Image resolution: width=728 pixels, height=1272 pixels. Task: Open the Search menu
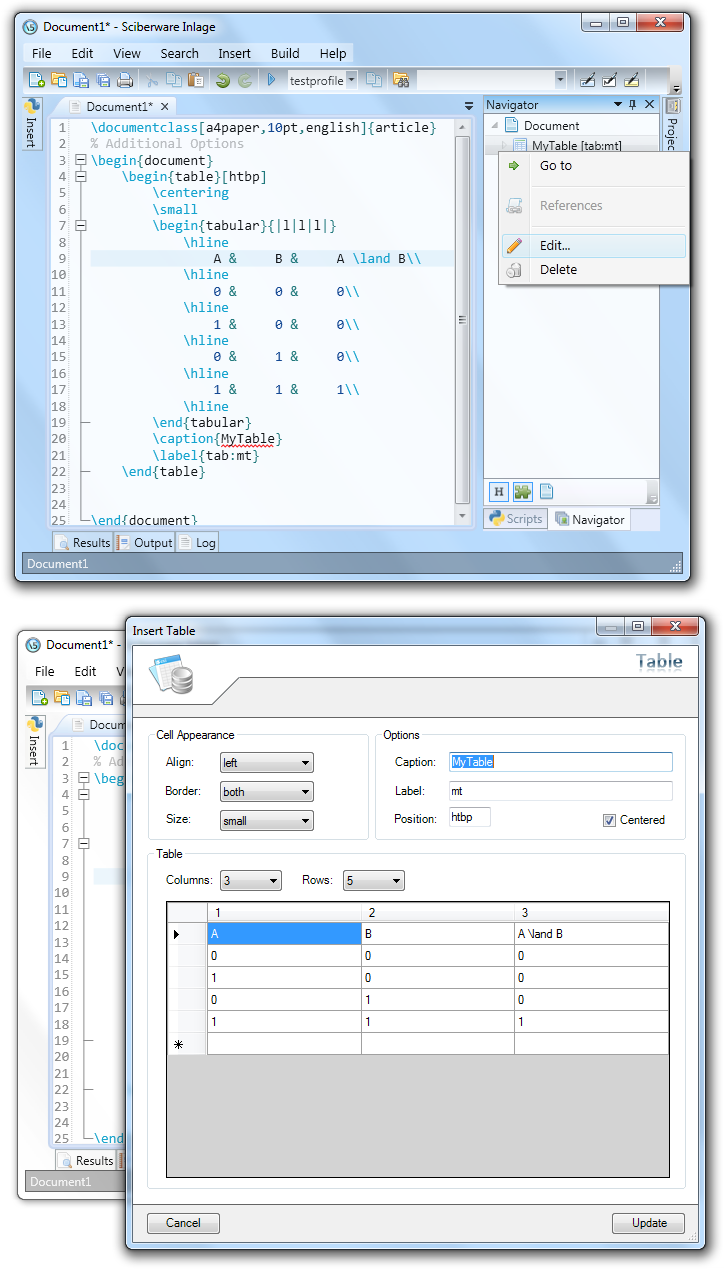click(179, 53)
